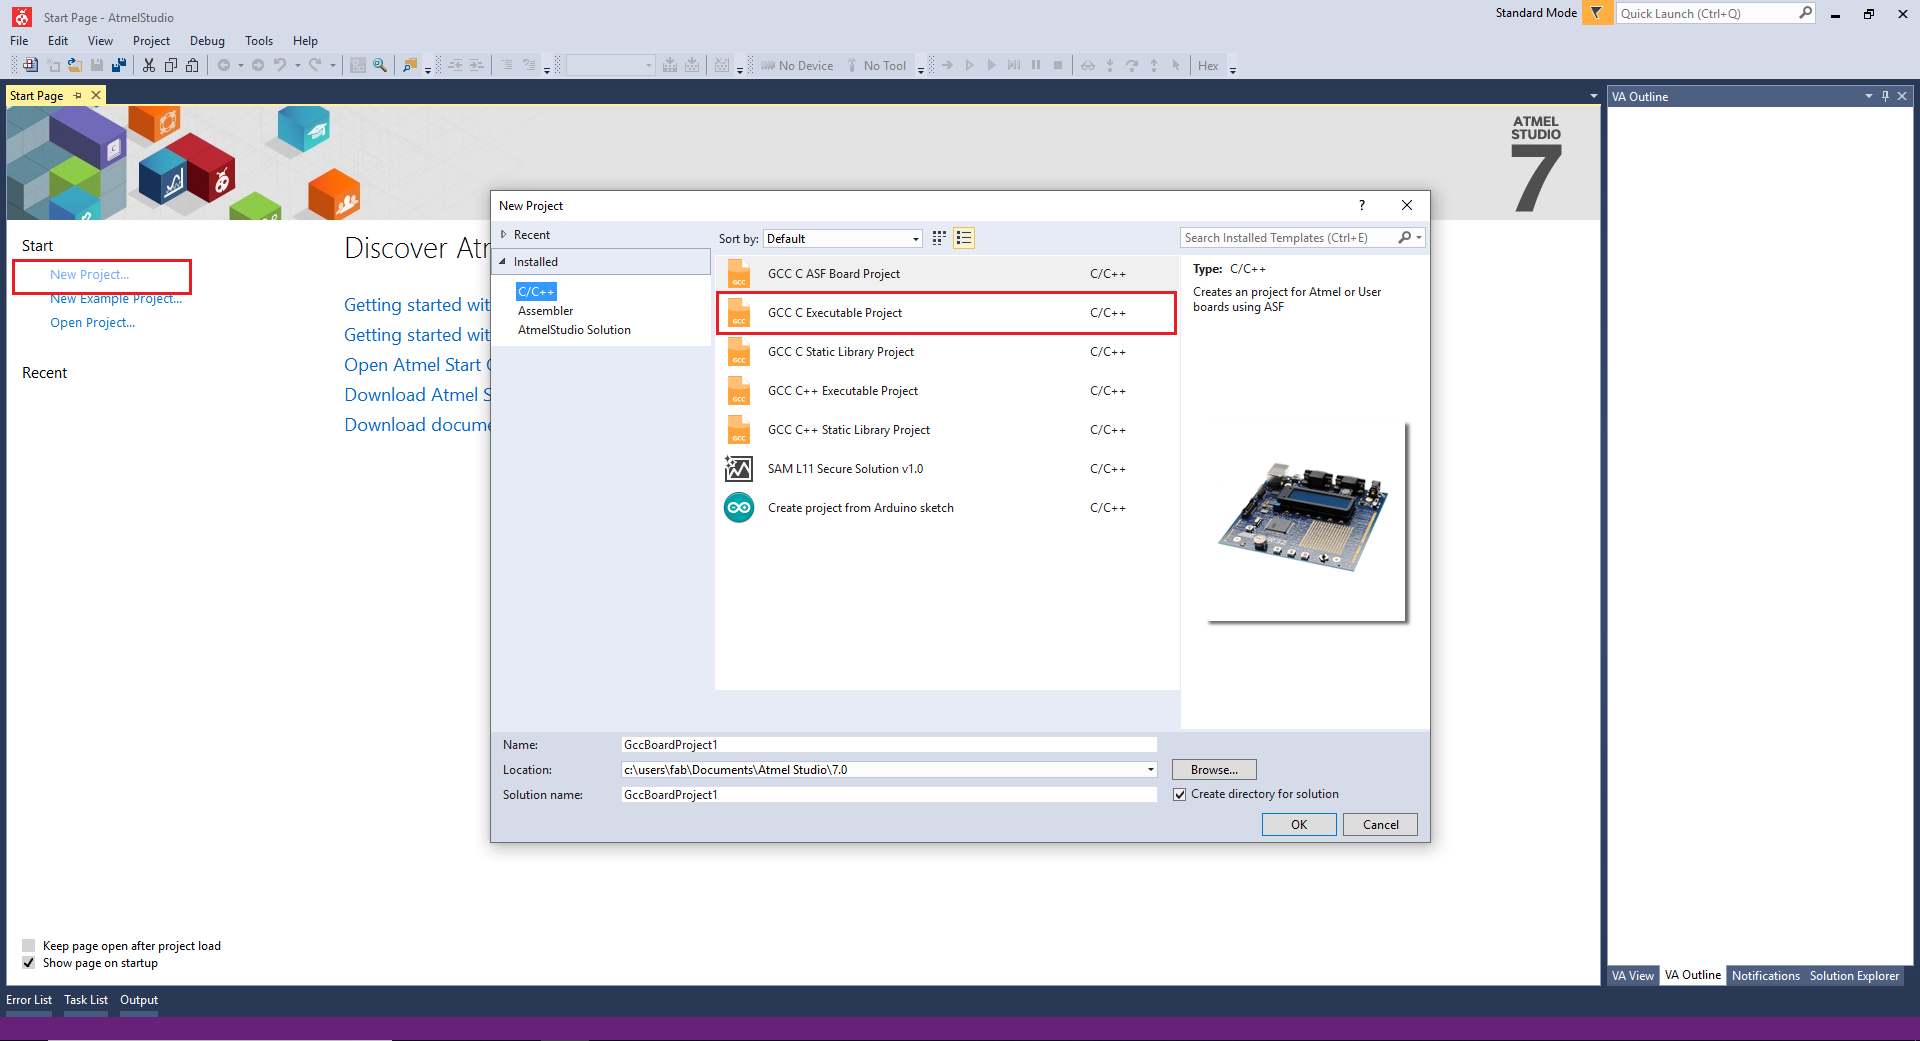Pin the Start Page tab
Screen dimensions: 1920x1041
78,96
